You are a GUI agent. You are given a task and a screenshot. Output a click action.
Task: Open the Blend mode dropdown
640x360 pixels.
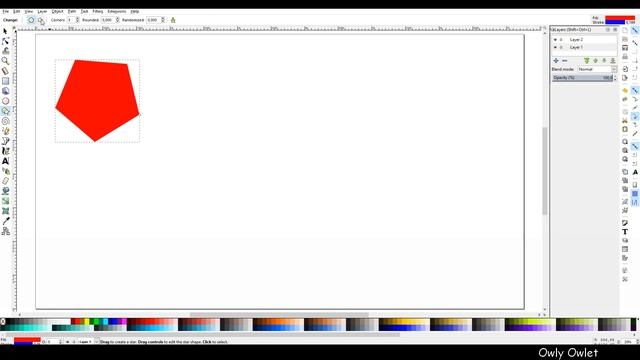coord(597,69)
